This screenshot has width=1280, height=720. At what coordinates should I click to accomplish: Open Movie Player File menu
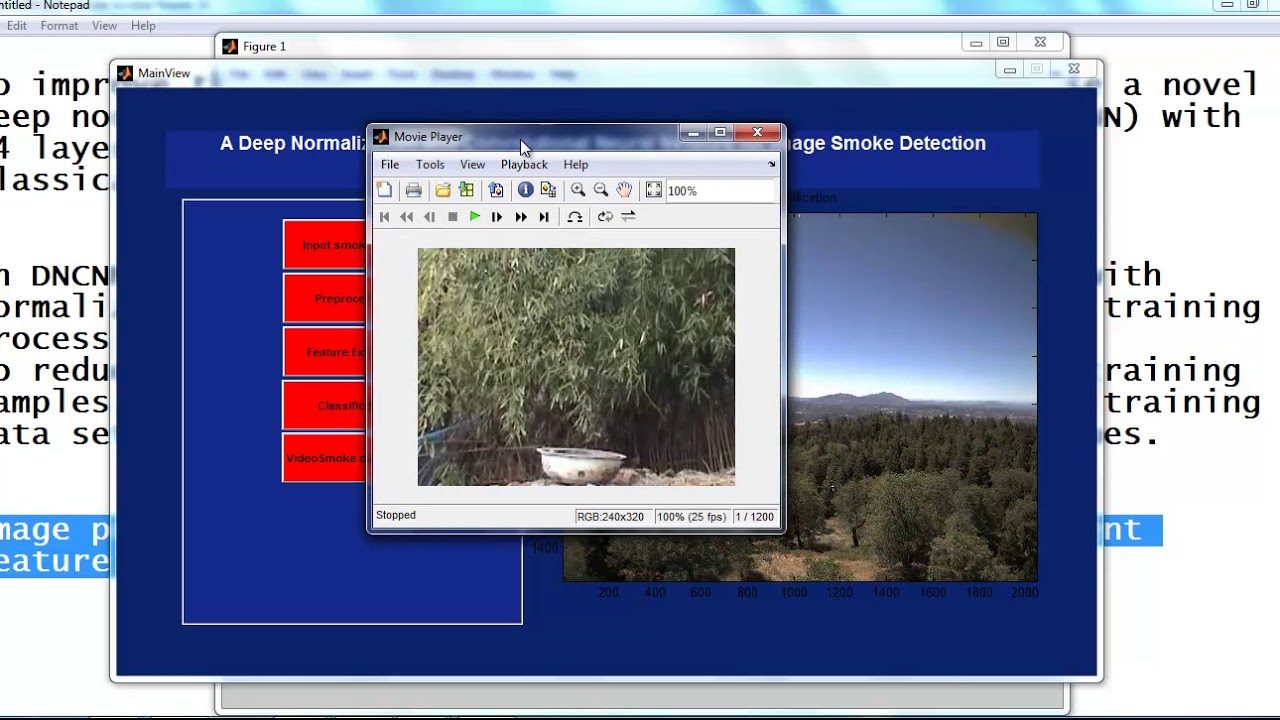[x=390, y=164]
